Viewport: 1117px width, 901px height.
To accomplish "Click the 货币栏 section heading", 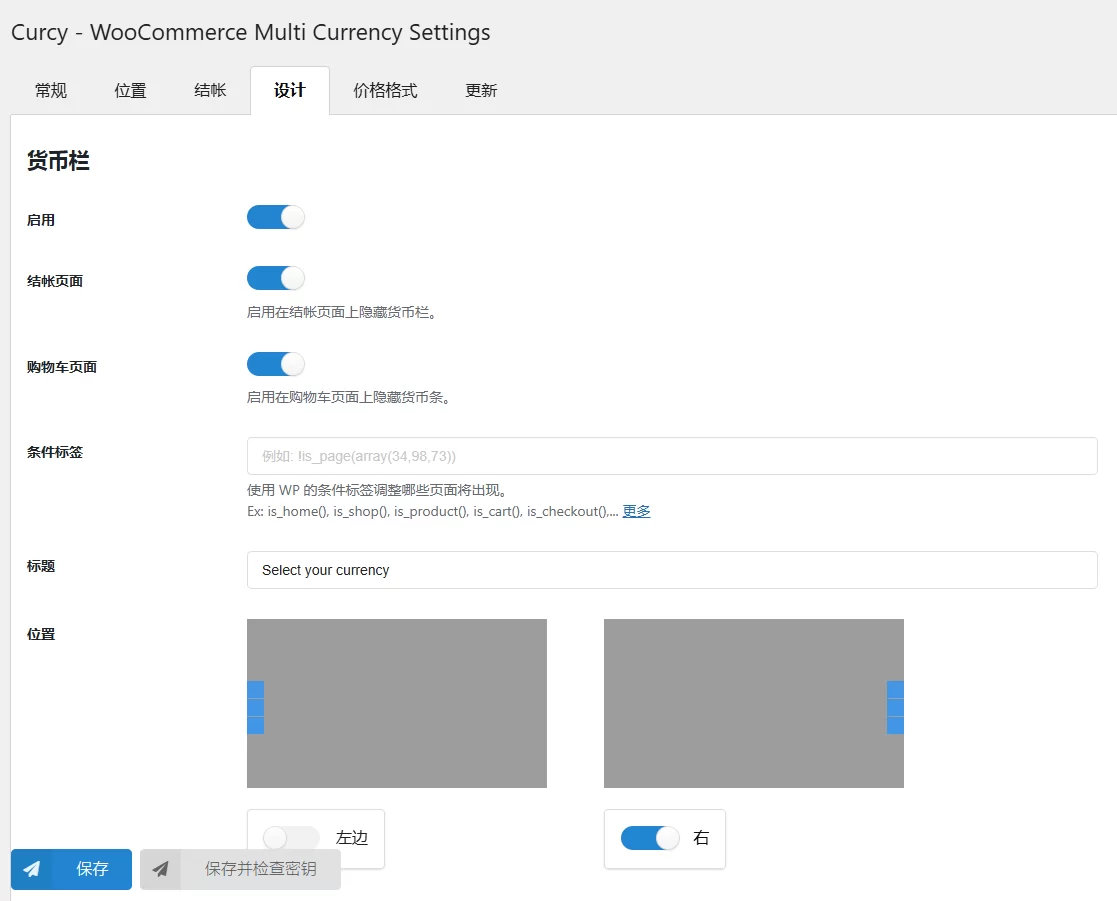I will 58,160.
